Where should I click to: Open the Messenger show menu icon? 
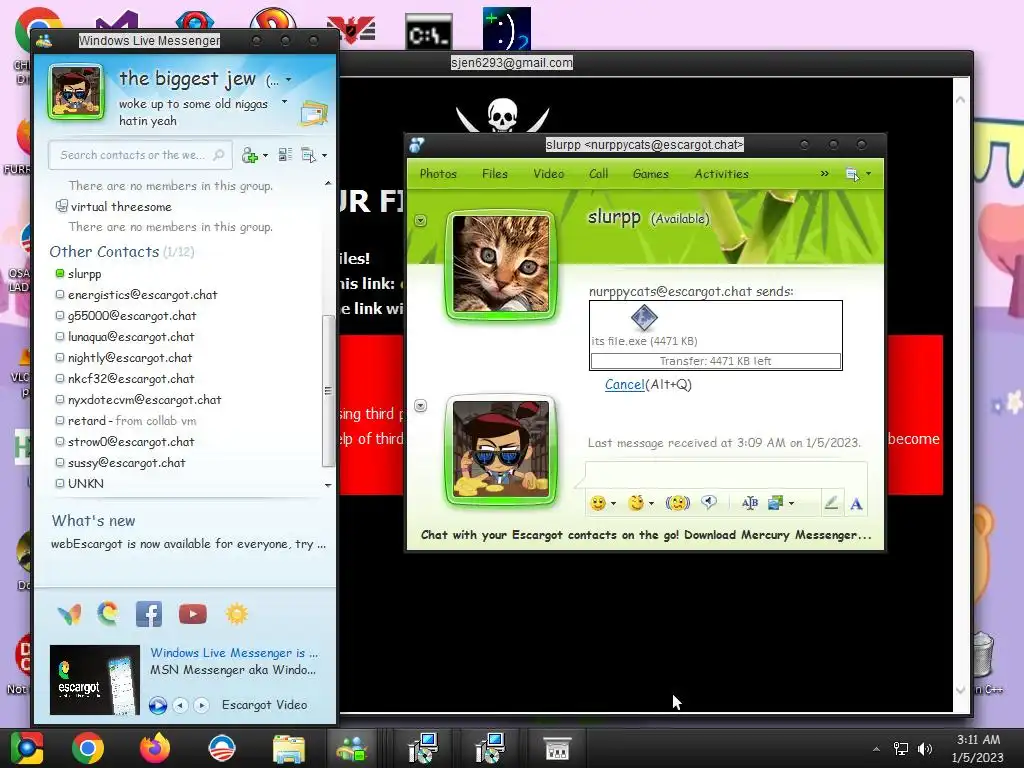coord(309,155)
